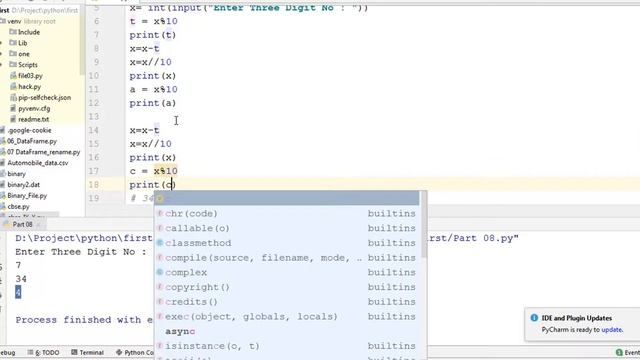
Task: Select pip-selfcheck.json file
Action: click(44, 98)
